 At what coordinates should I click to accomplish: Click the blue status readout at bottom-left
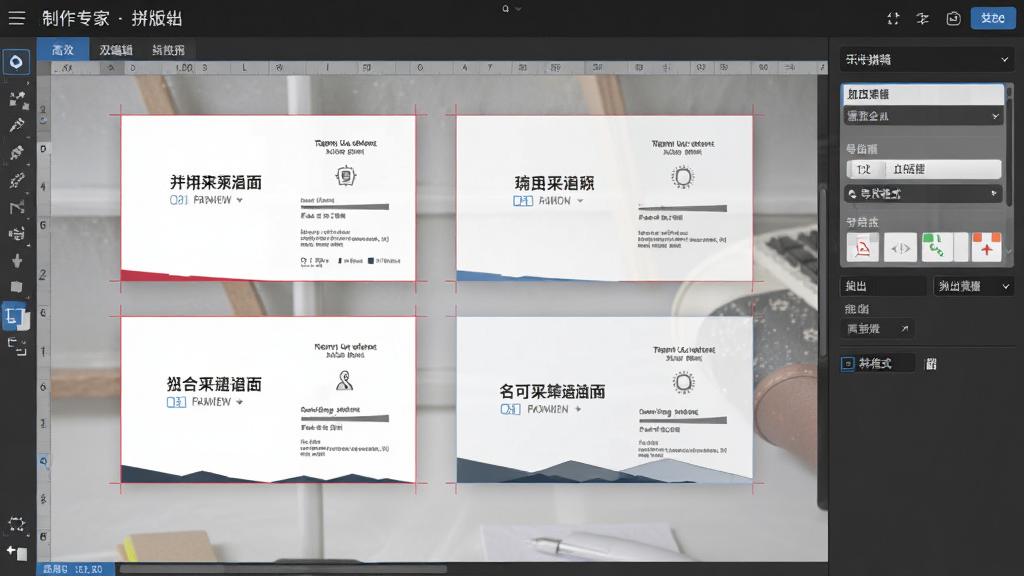tap(75, 569)
